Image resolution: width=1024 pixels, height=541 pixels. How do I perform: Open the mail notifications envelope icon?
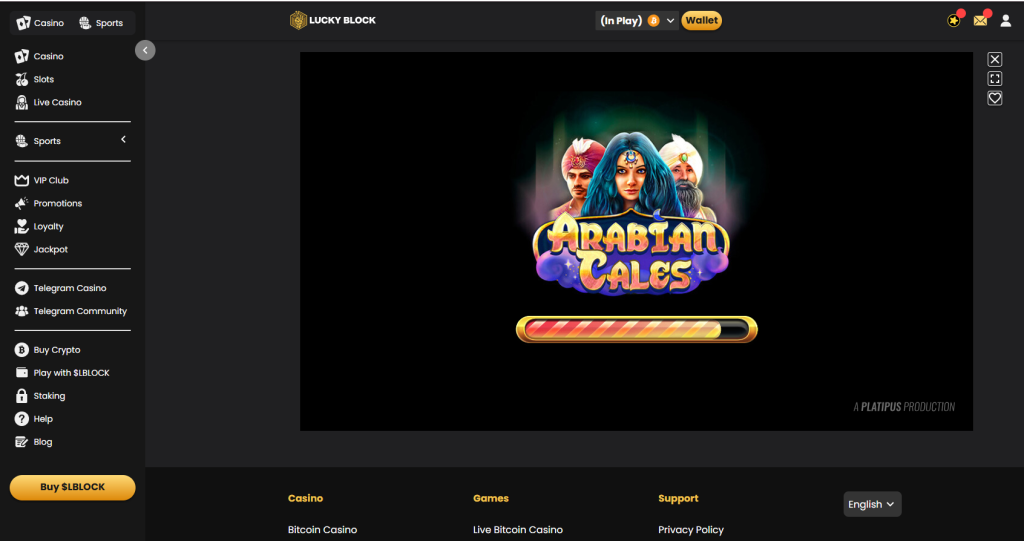pyautogui.click(x=980, y=20)
